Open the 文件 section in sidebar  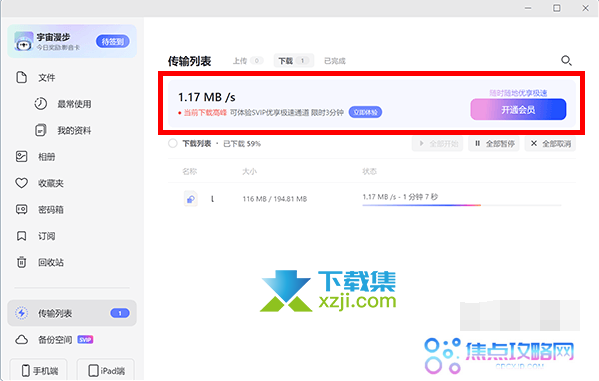click(x=36, y=78)
